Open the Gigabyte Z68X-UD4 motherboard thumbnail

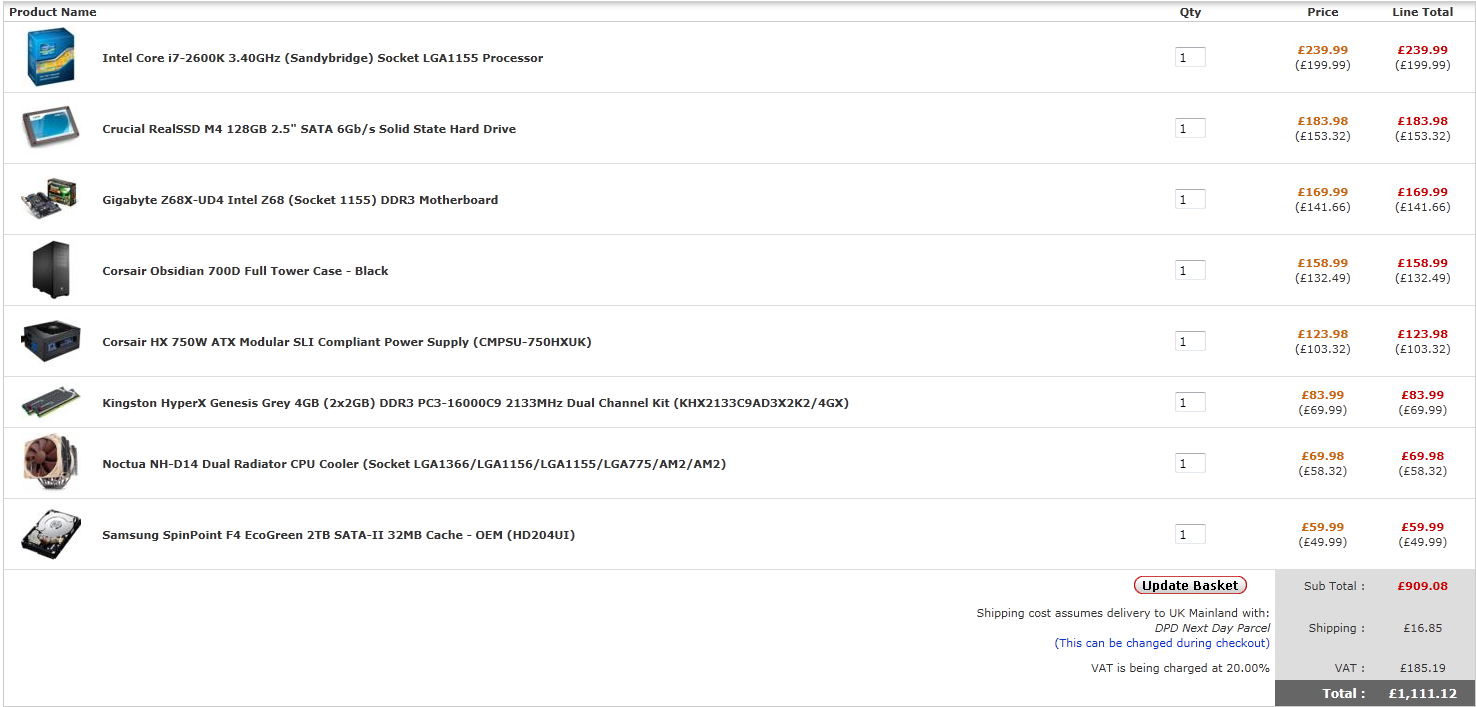coord(50,199)
